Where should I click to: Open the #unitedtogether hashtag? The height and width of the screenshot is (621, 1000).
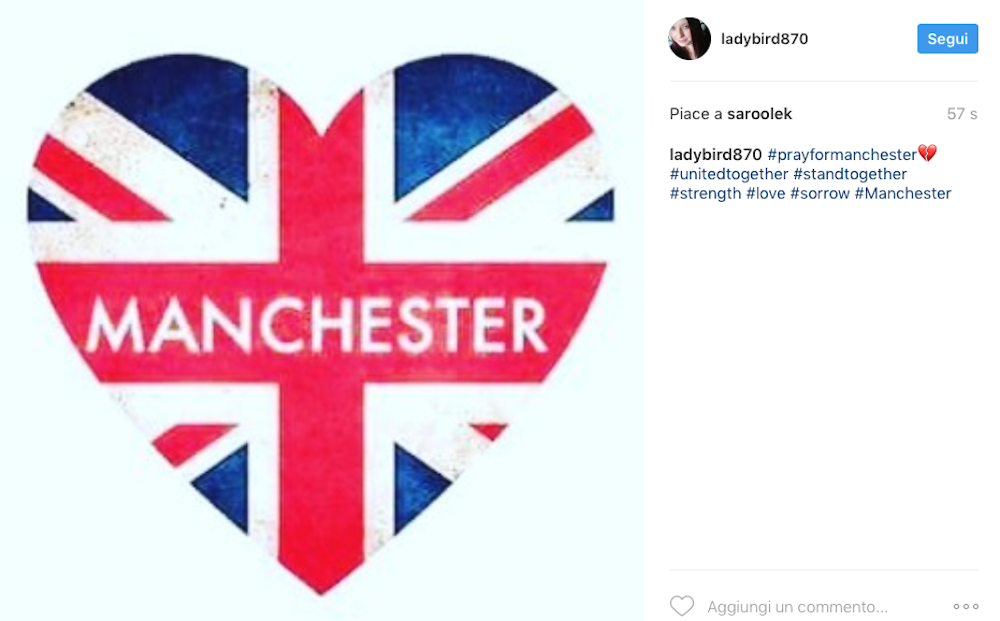(729, 174)
